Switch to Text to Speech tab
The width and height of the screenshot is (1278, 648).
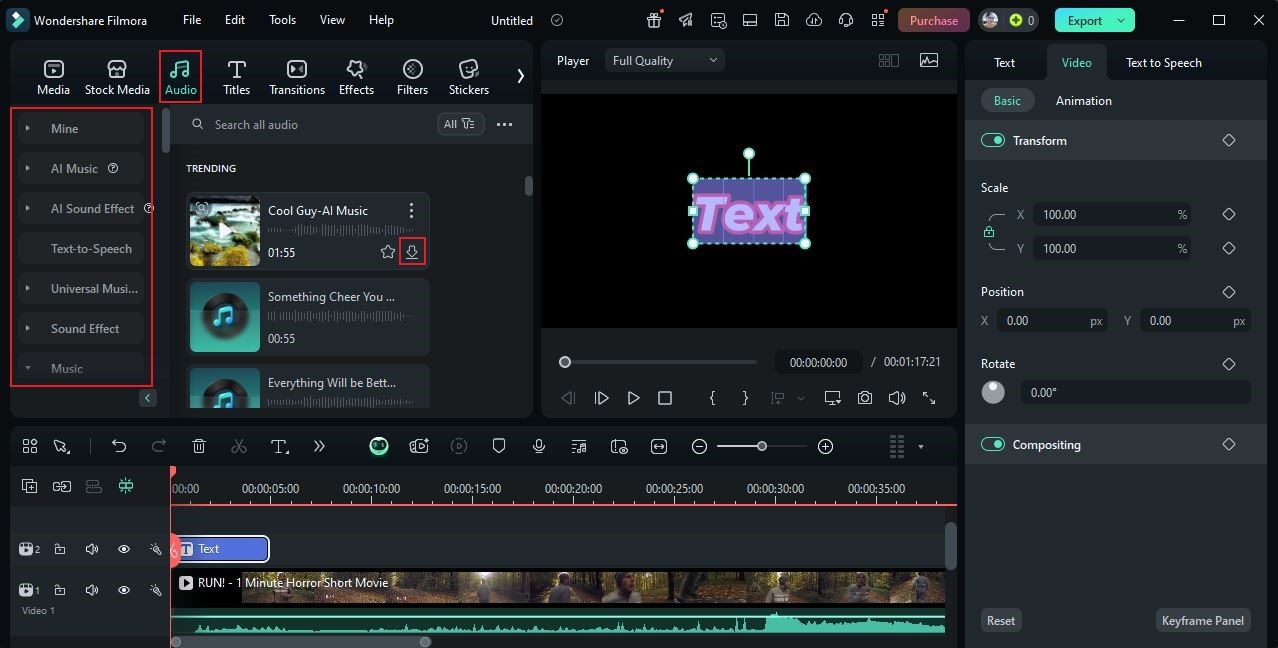pos(1164,62)
